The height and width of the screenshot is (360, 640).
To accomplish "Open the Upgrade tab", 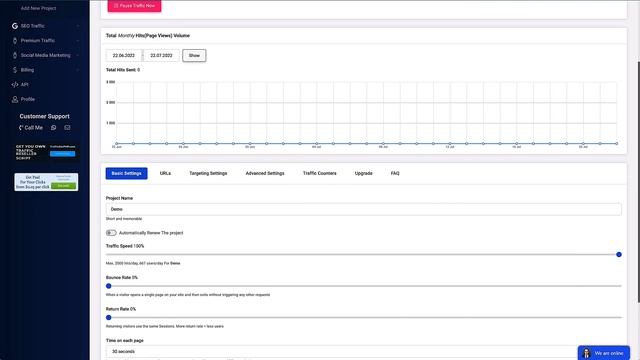I will point(363,173).
